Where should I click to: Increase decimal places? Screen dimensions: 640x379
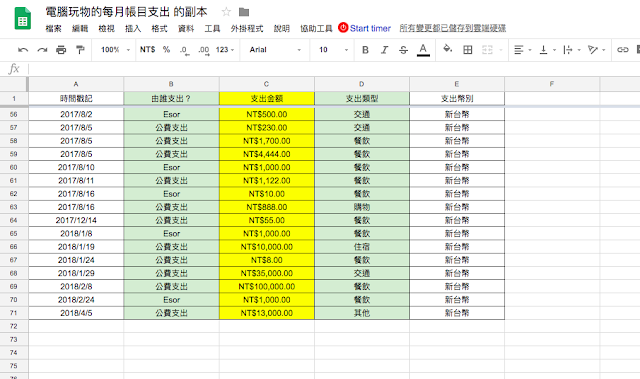point(204,50)
